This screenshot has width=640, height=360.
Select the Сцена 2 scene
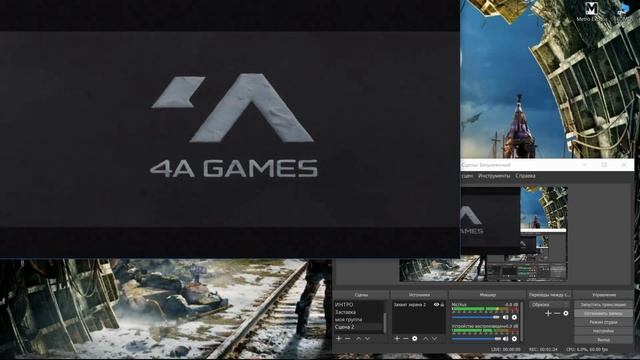coord(358,327)
